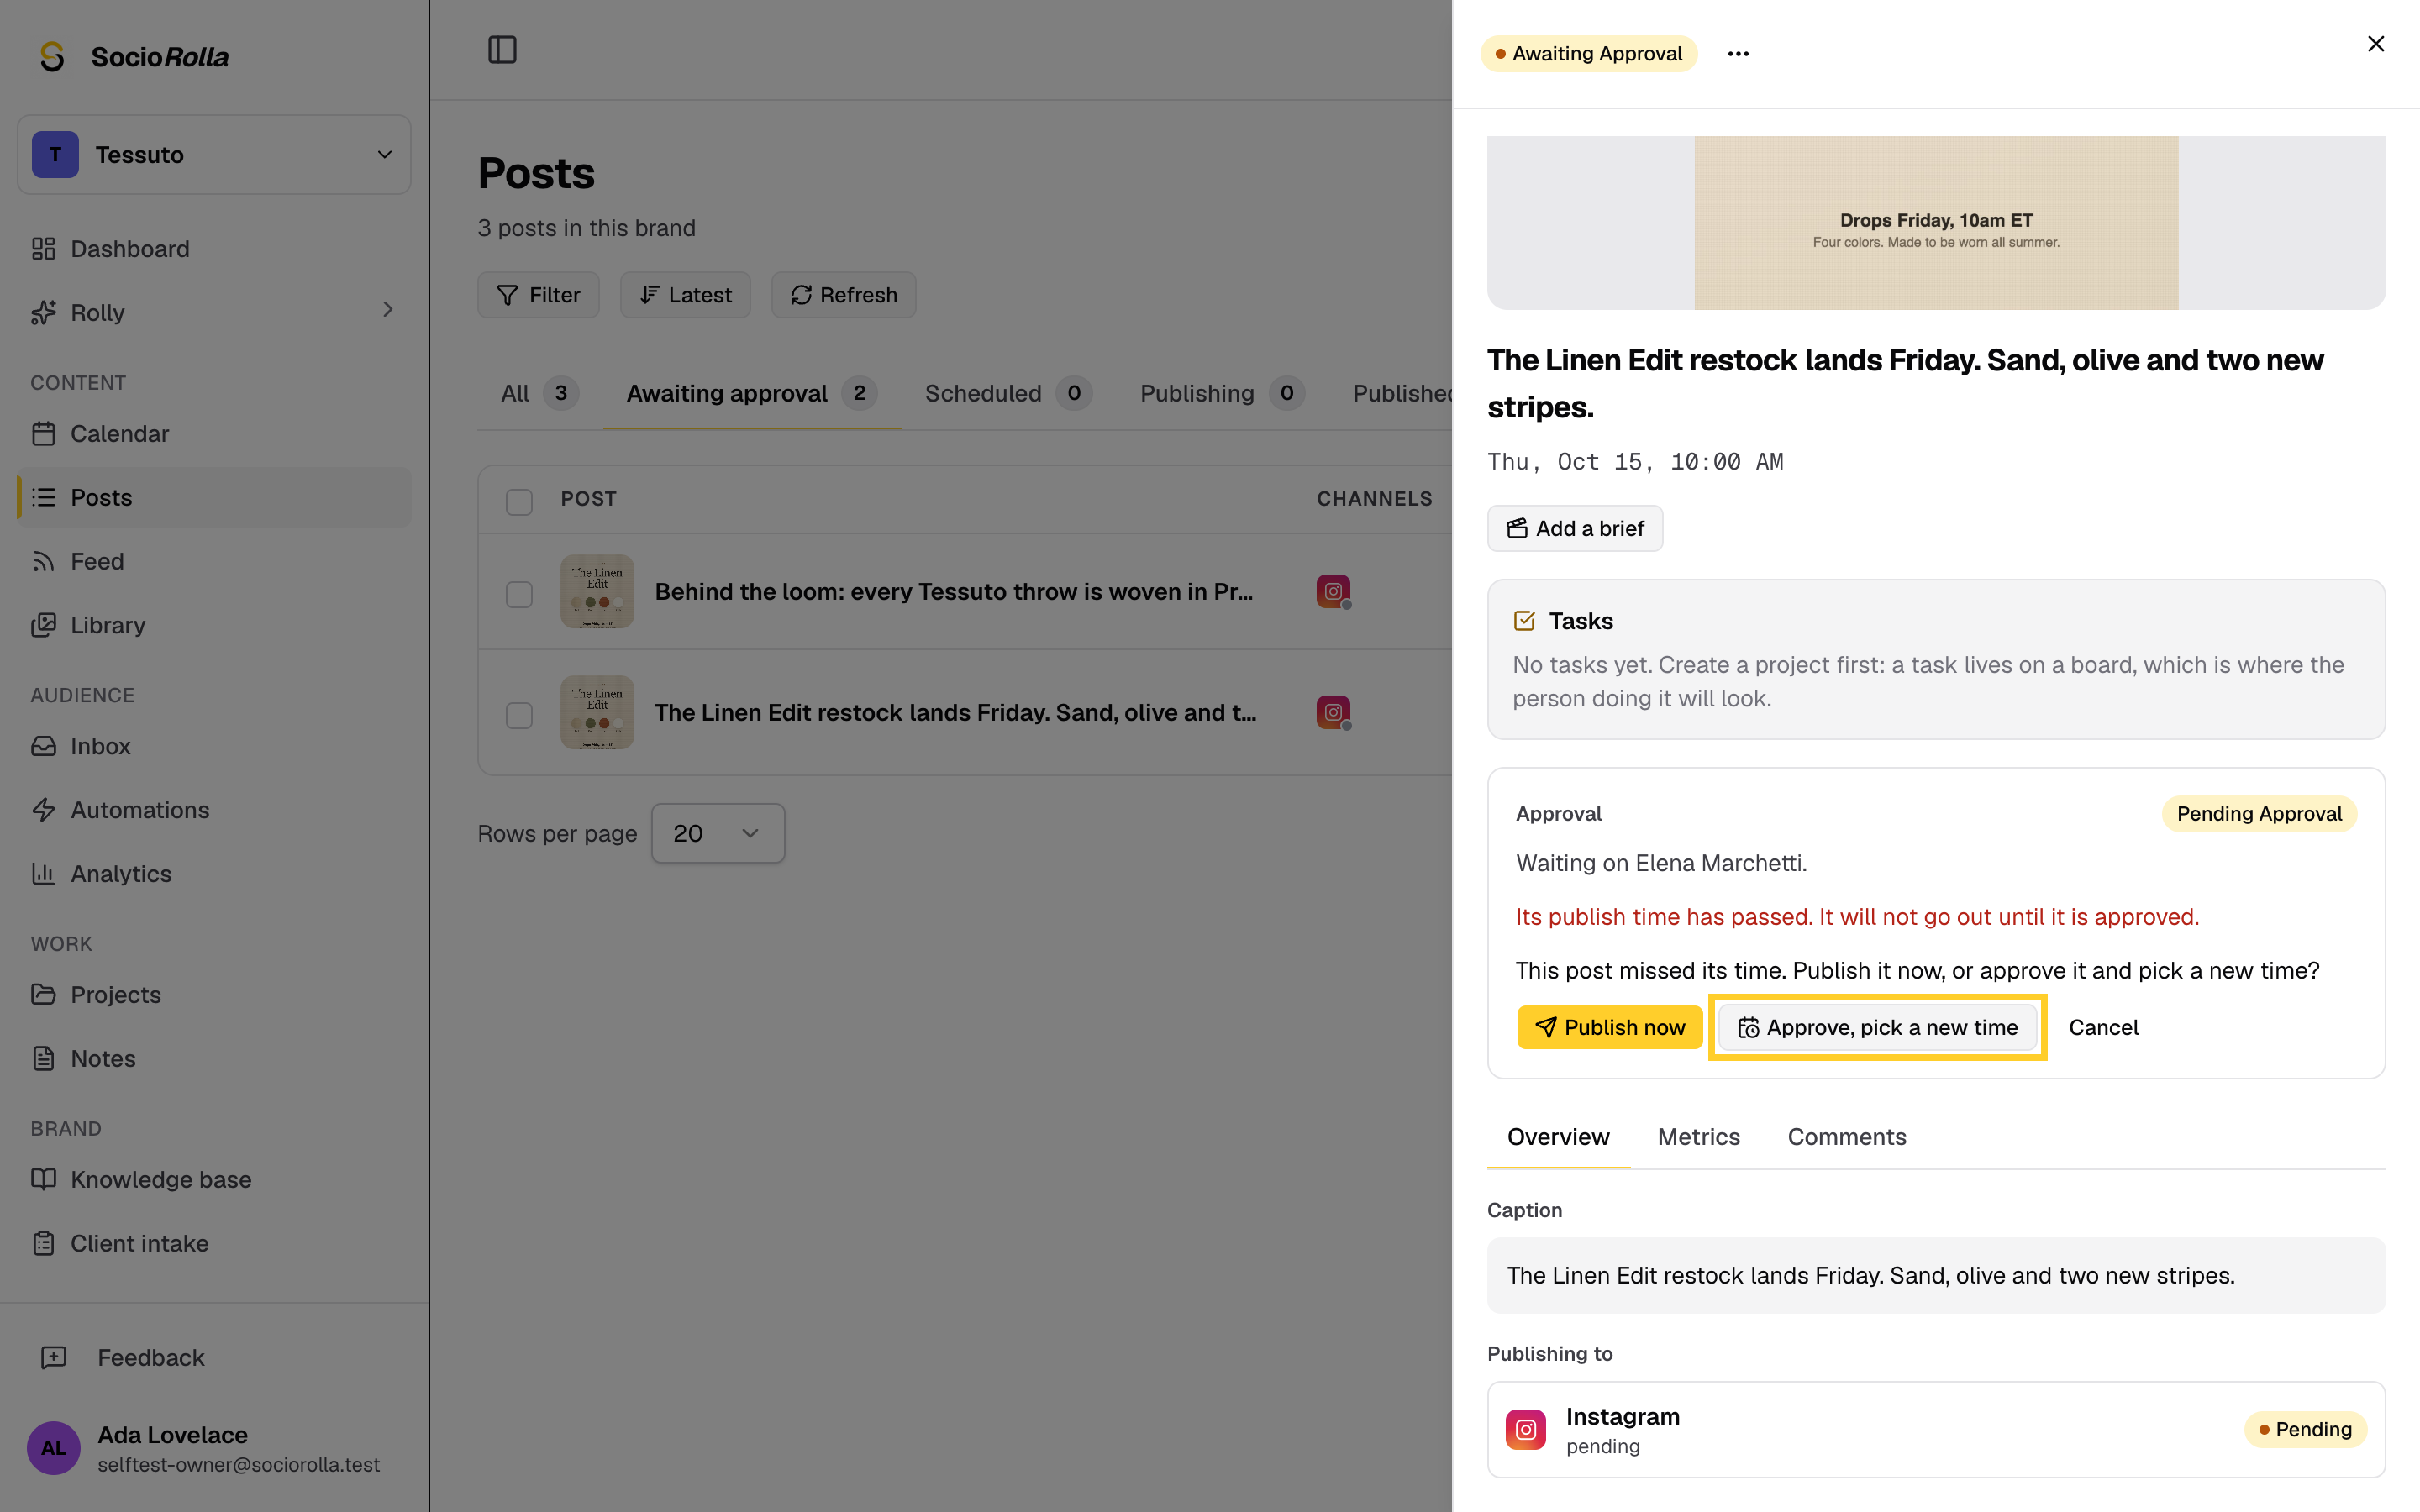Click the Publish now button
The image size is (2420, 1512).
[x=1609, y=1027]
